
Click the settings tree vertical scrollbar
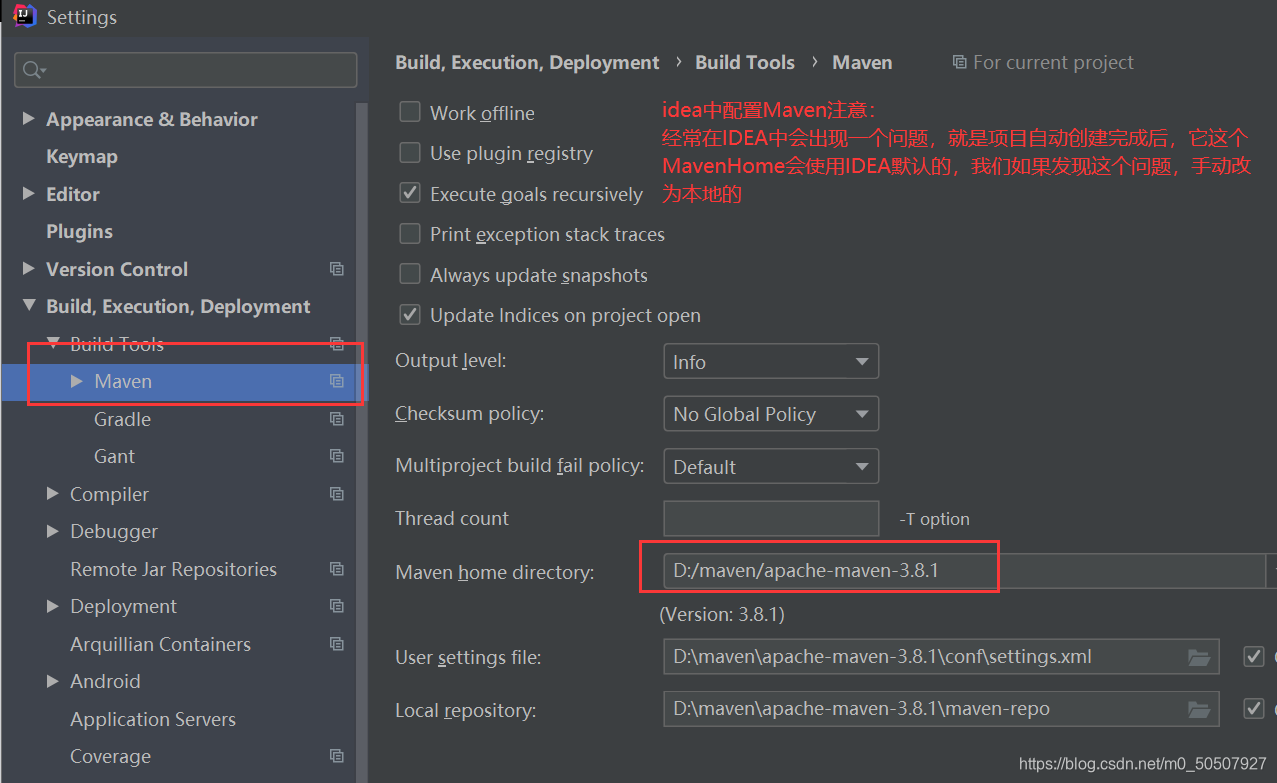[x=362, y=440]
